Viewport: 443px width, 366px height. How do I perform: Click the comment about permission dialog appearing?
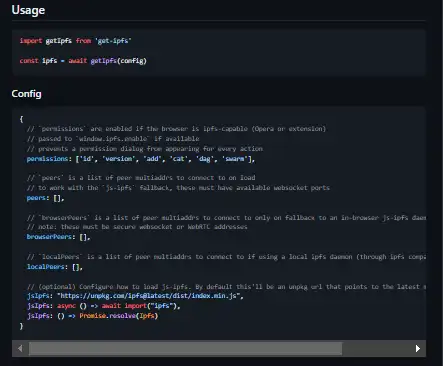pos(145,149)
